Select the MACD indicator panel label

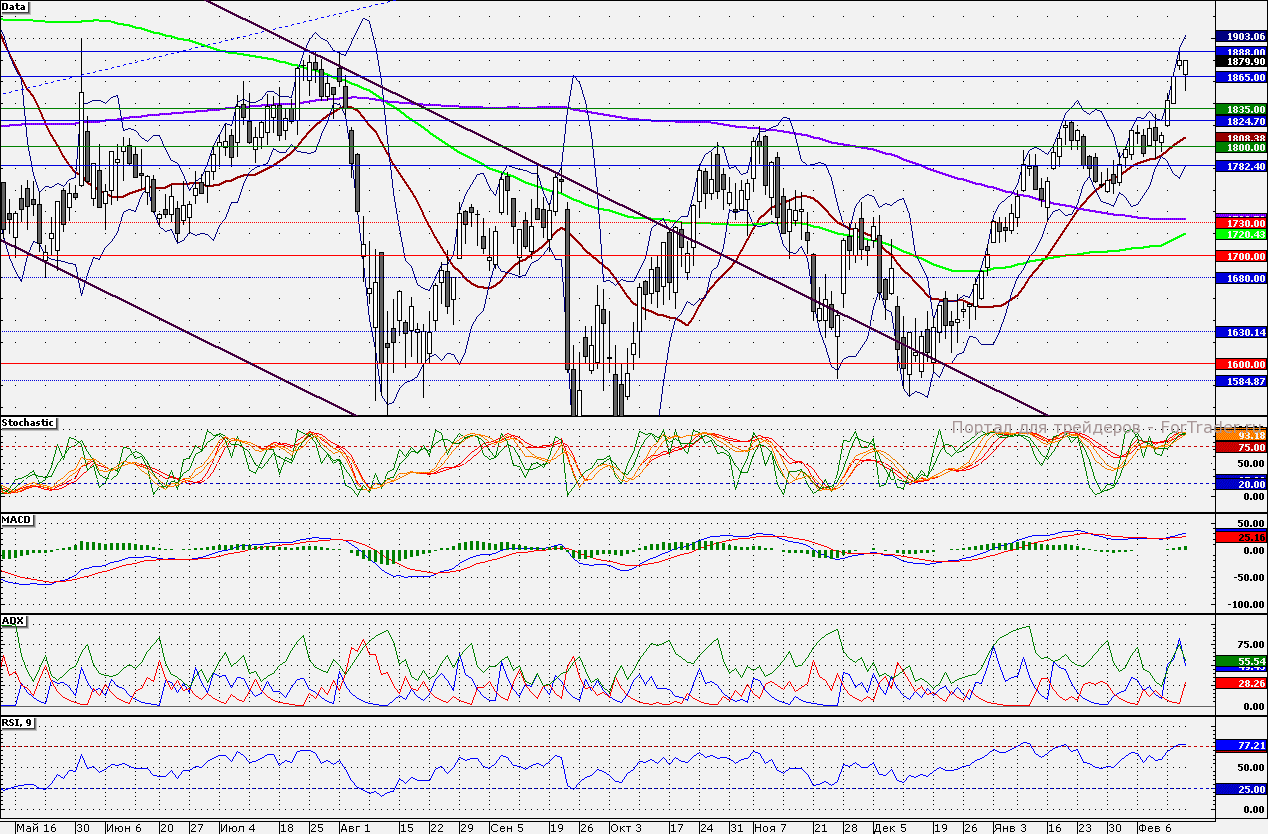coord(17,520)
